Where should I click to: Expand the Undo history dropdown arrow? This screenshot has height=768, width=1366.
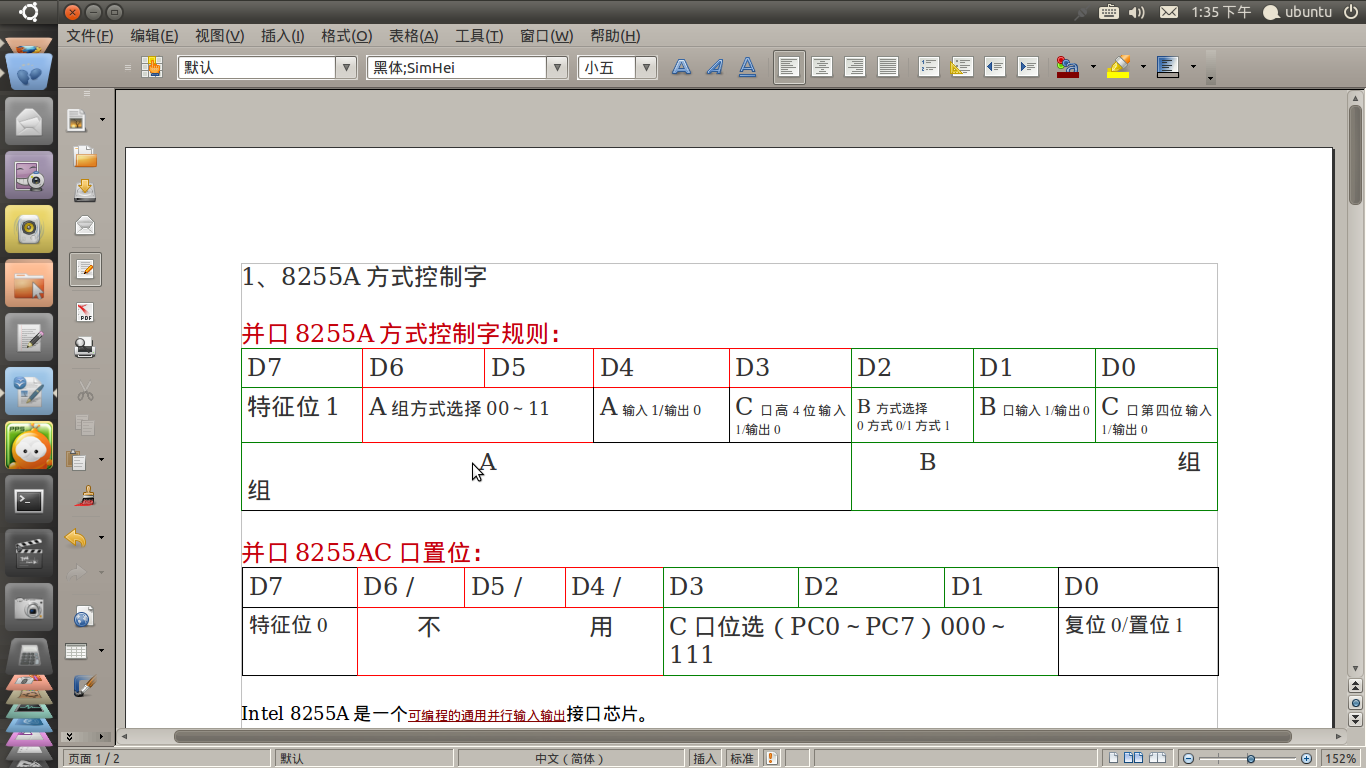(x=102, y=538)
